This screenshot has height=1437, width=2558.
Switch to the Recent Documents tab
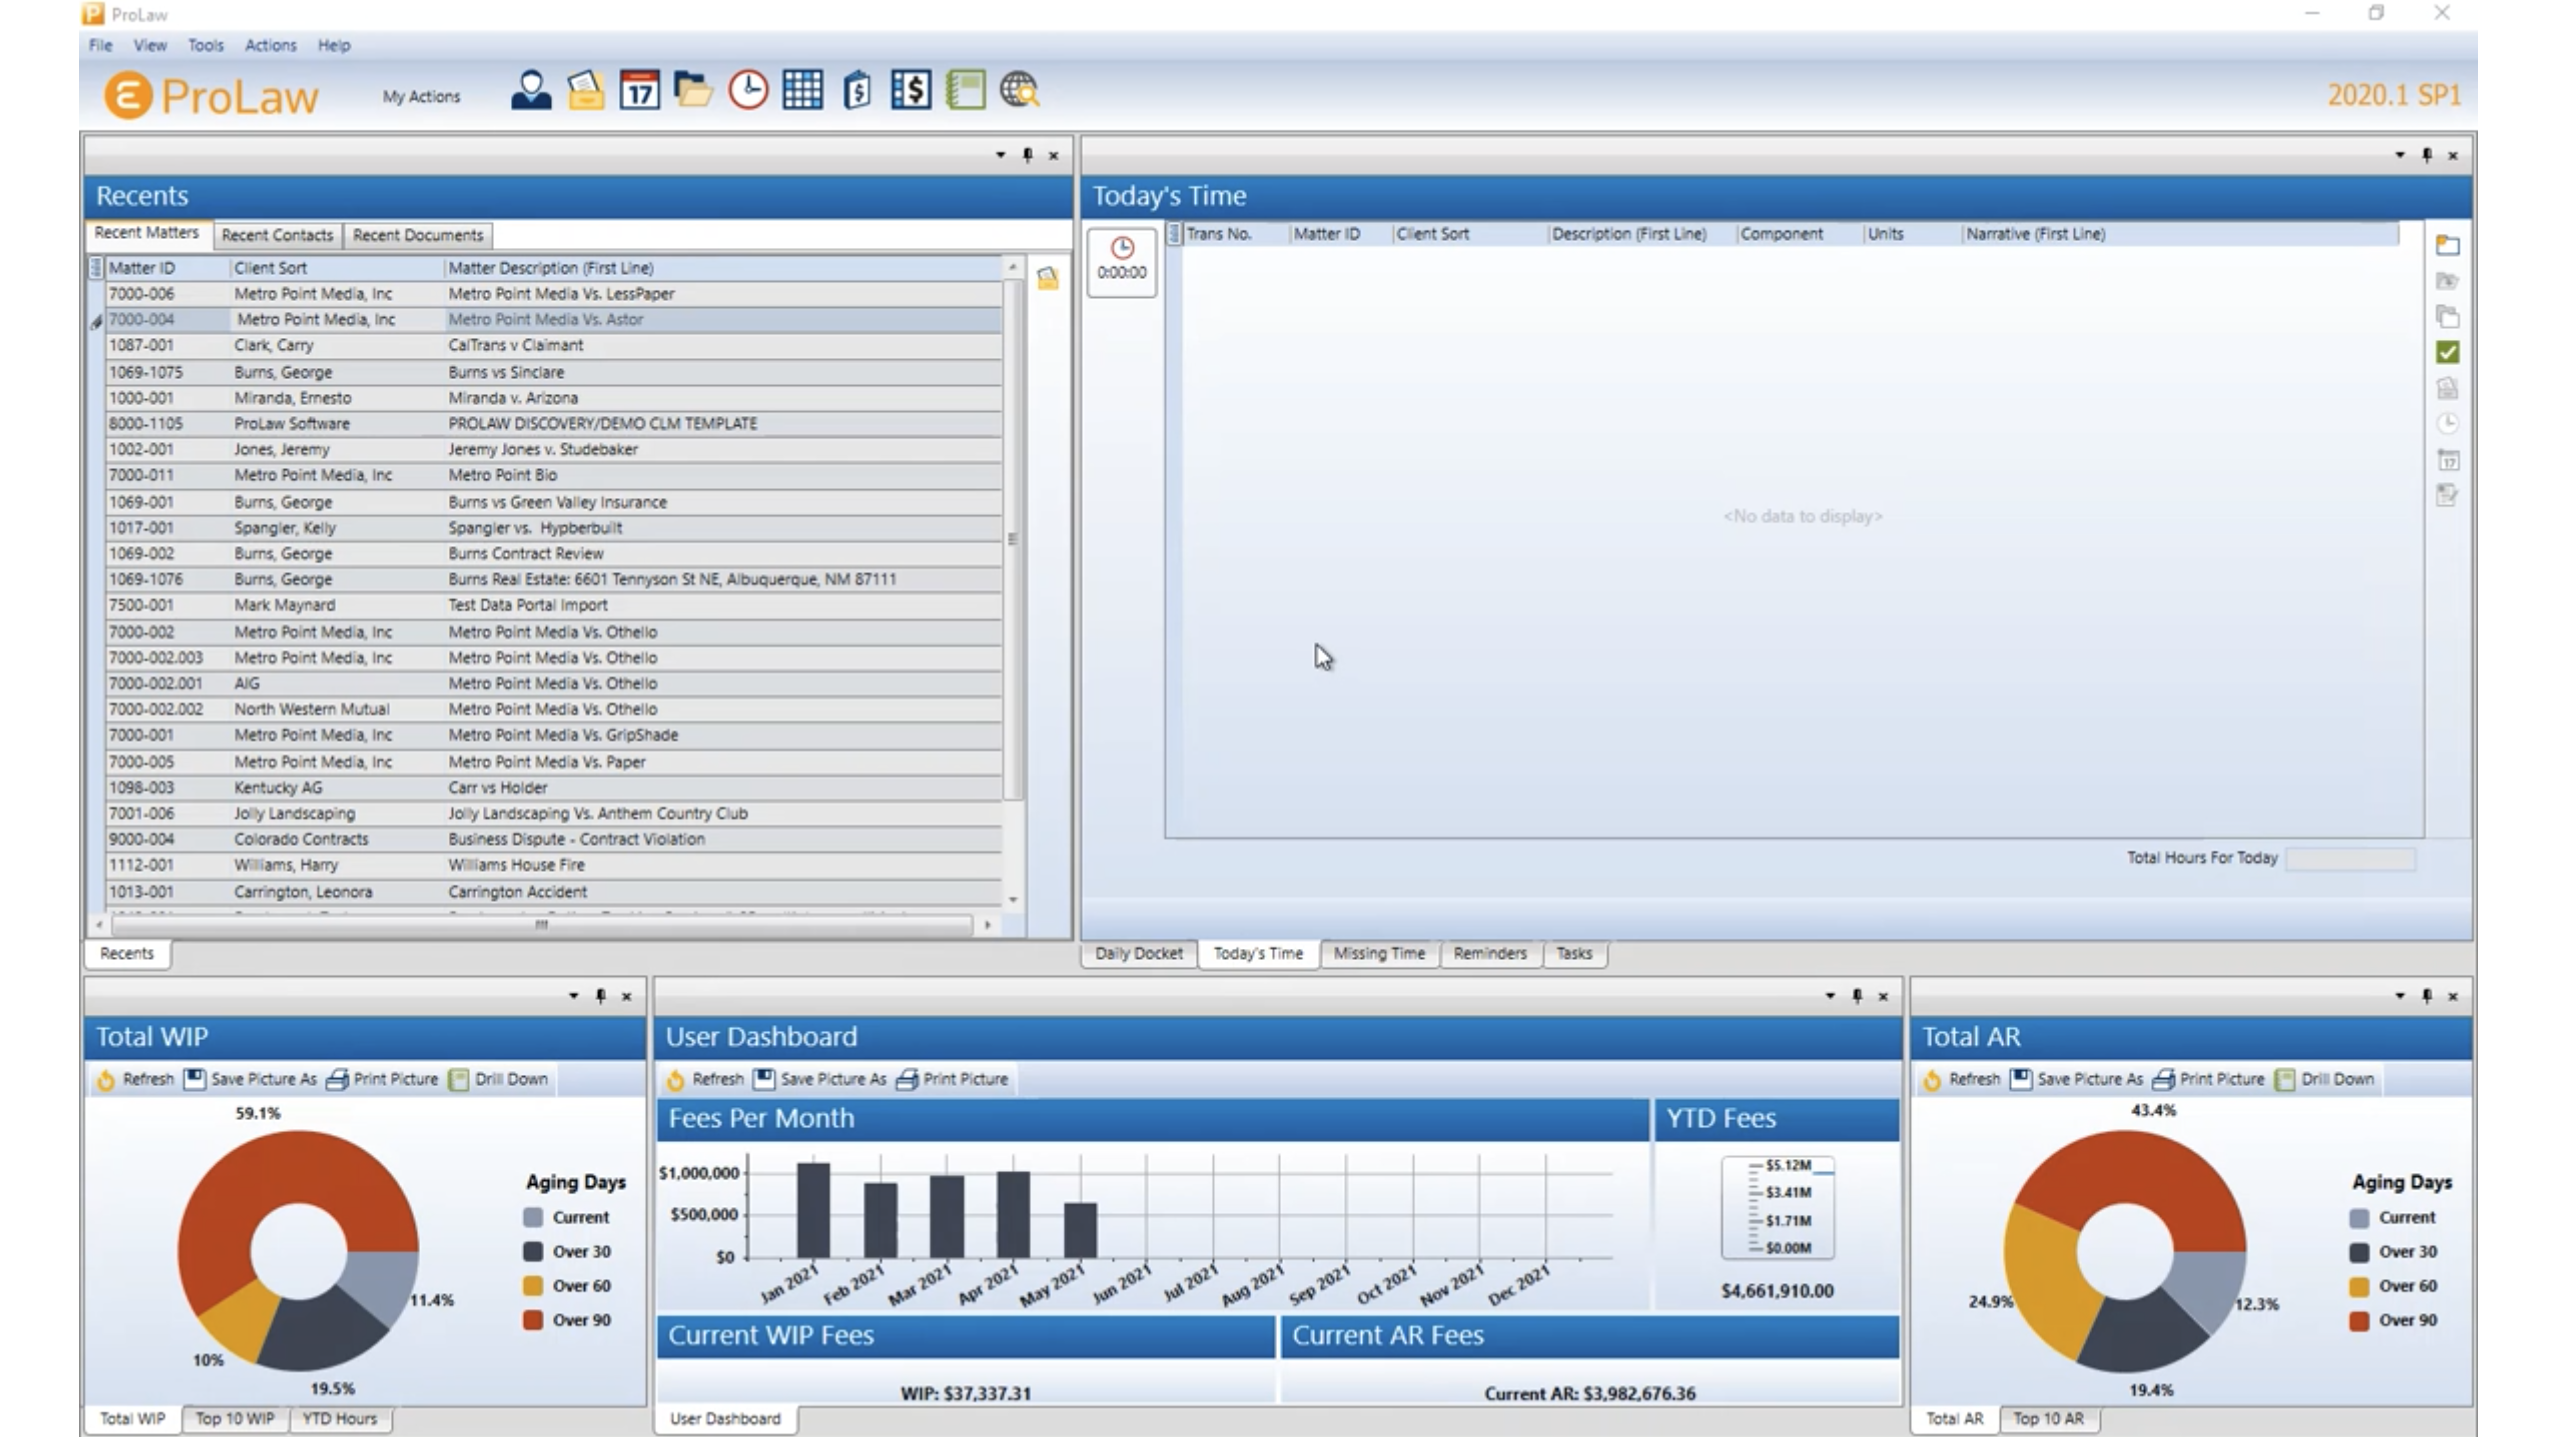[x=417, y=235]
